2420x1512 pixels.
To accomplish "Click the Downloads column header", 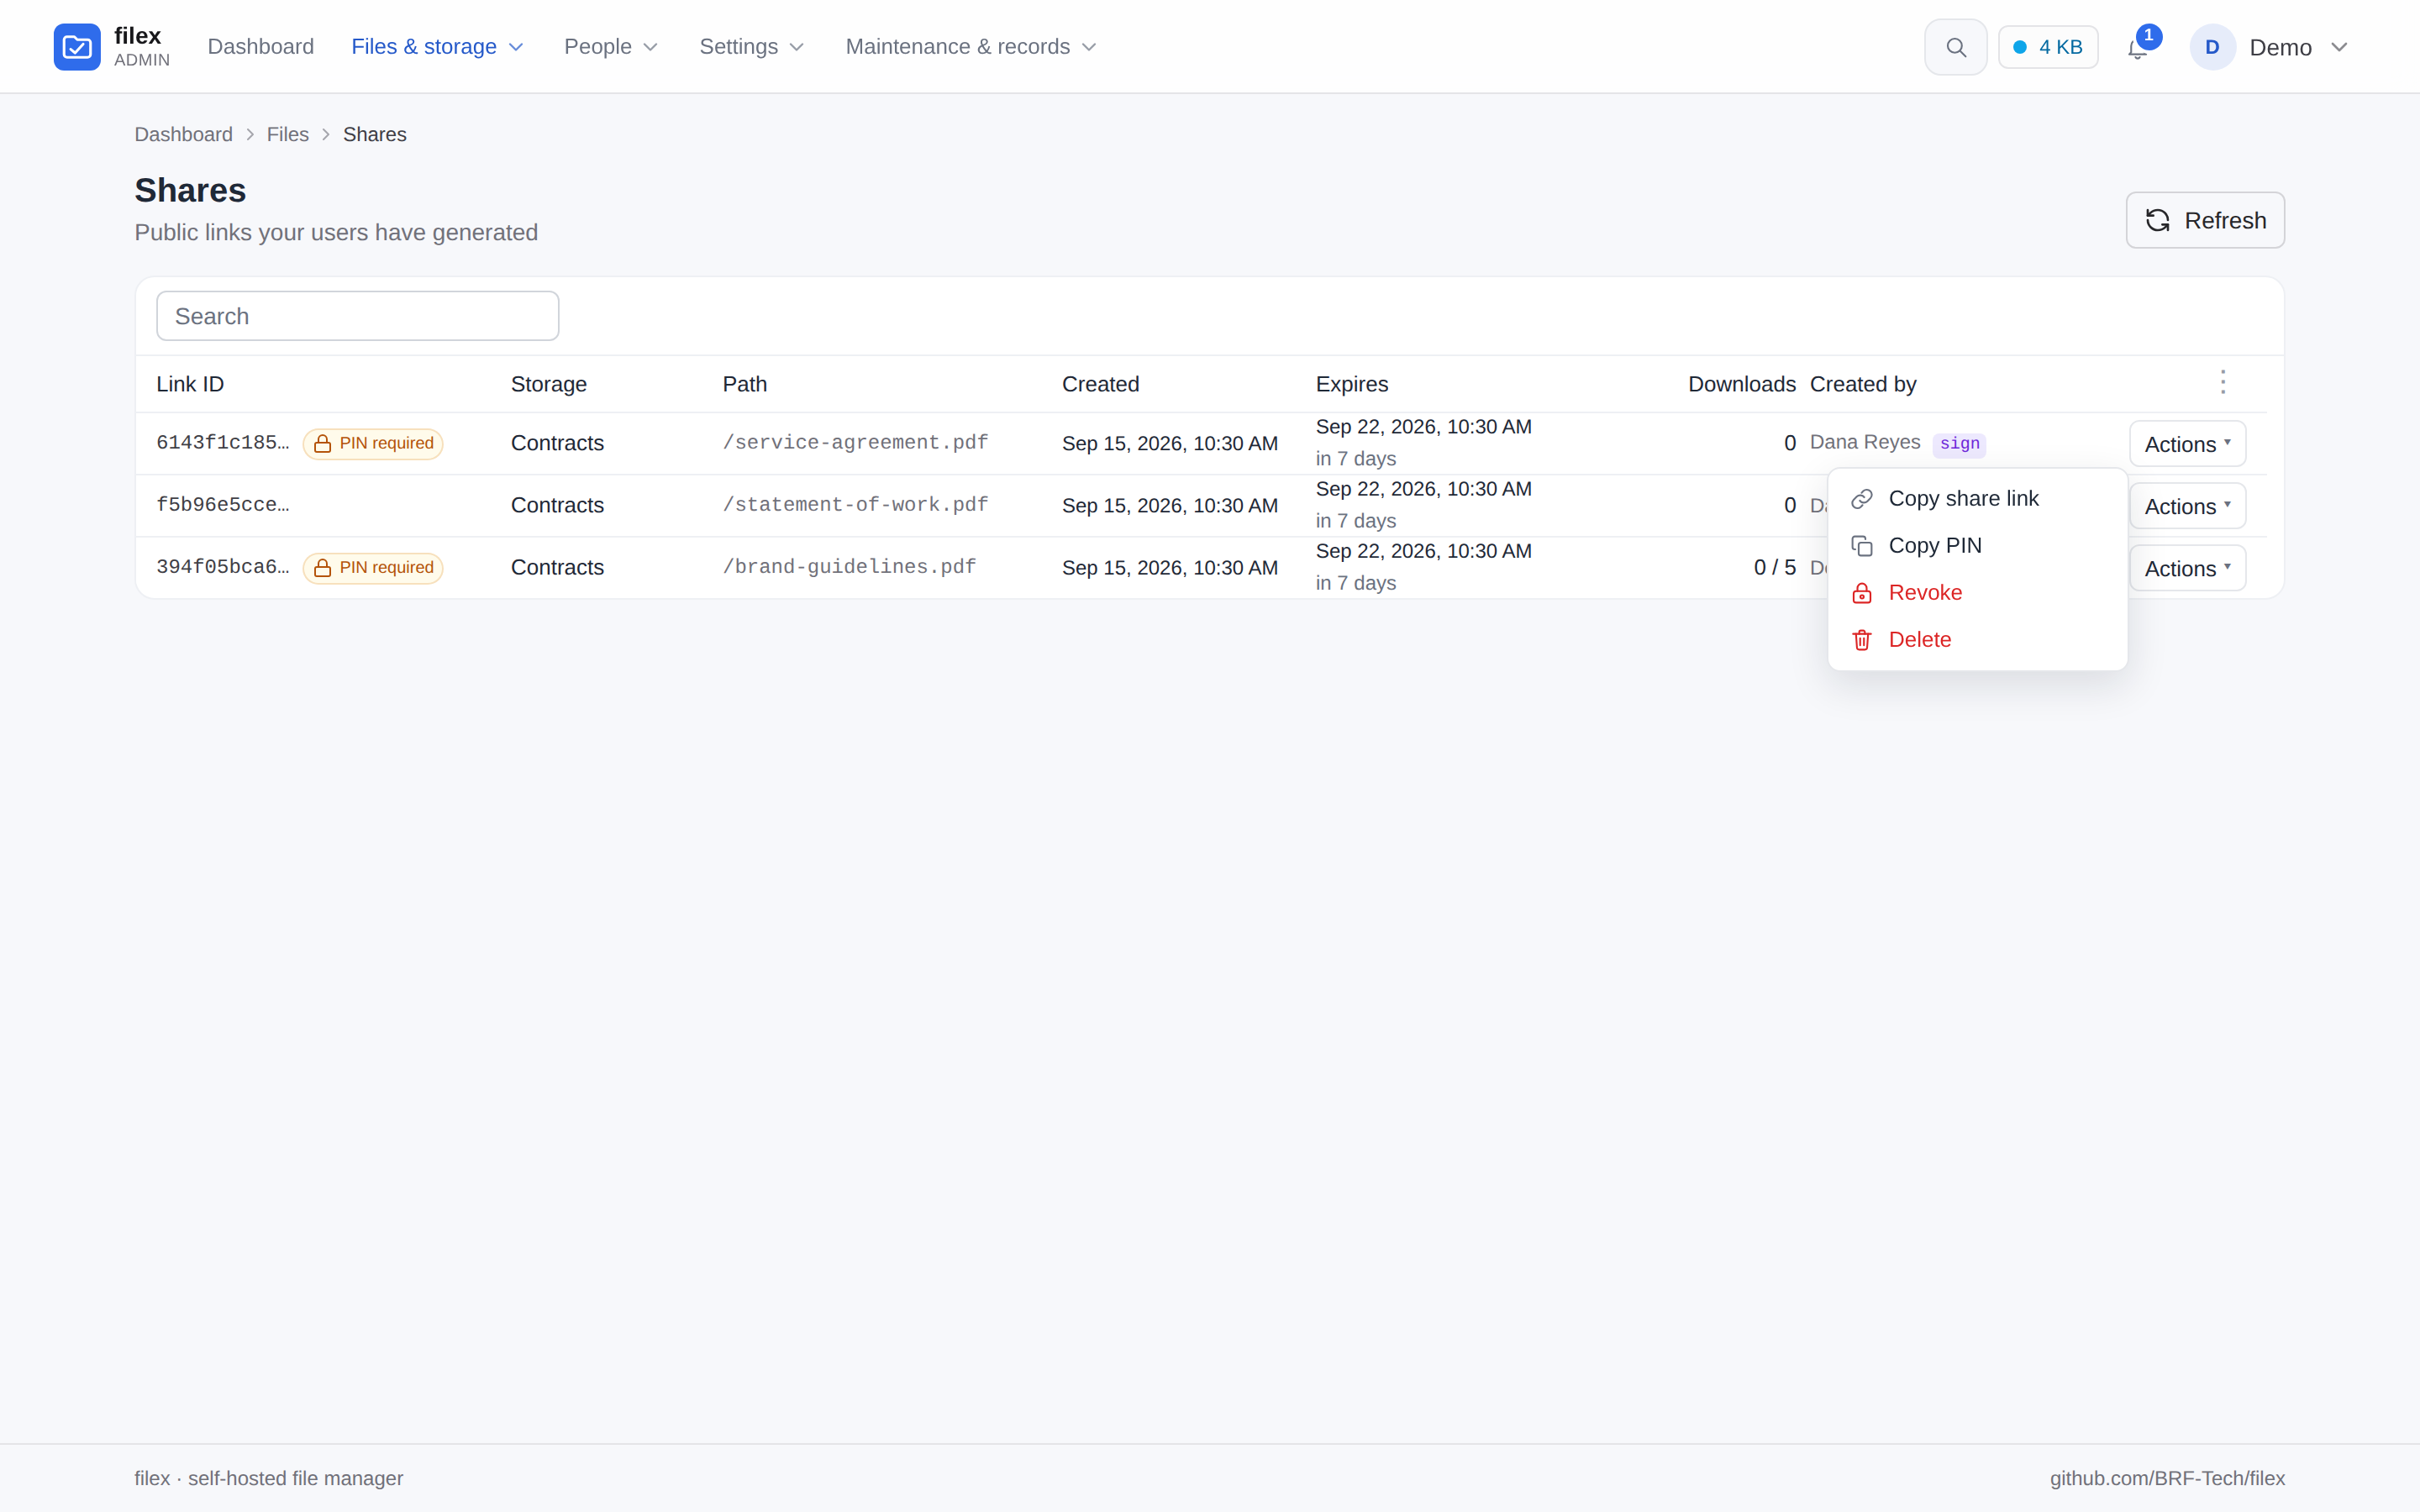I will [x=1742, y=384].
